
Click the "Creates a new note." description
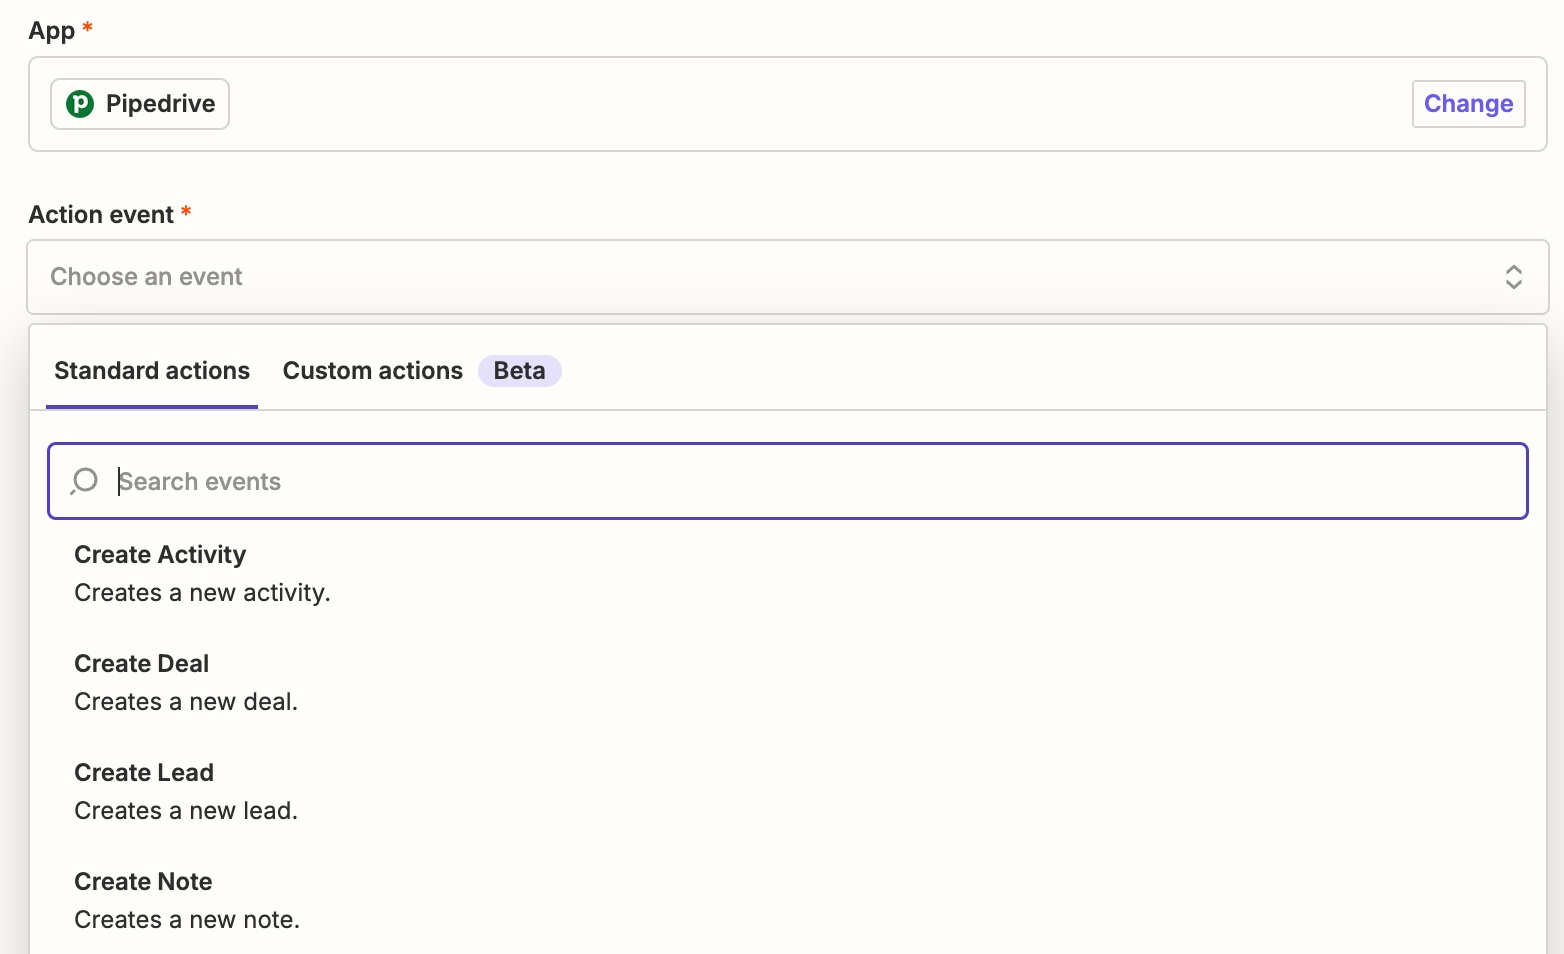coord(187,920)
